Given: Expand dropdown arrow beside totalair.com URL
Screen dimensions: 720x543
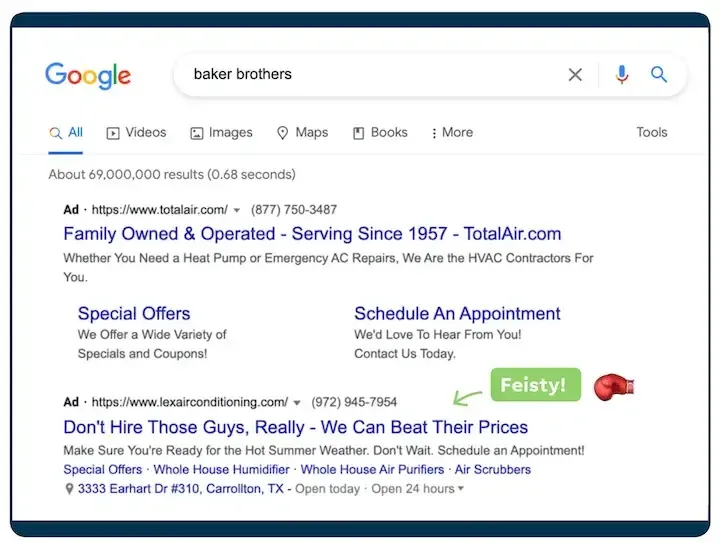Looking at the screenshot, I should pyautogui.click(x=236, y=211).
